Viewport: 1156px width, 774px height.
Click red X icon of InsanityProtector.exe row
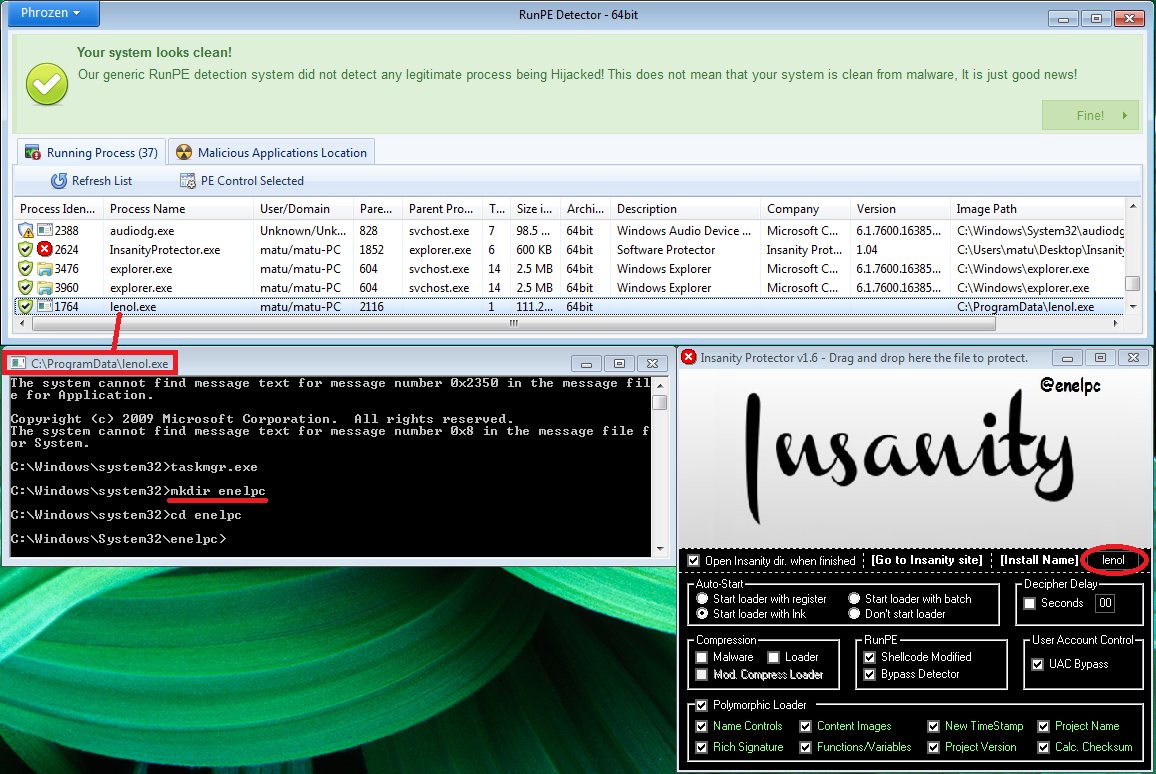[x=45, y=249]
